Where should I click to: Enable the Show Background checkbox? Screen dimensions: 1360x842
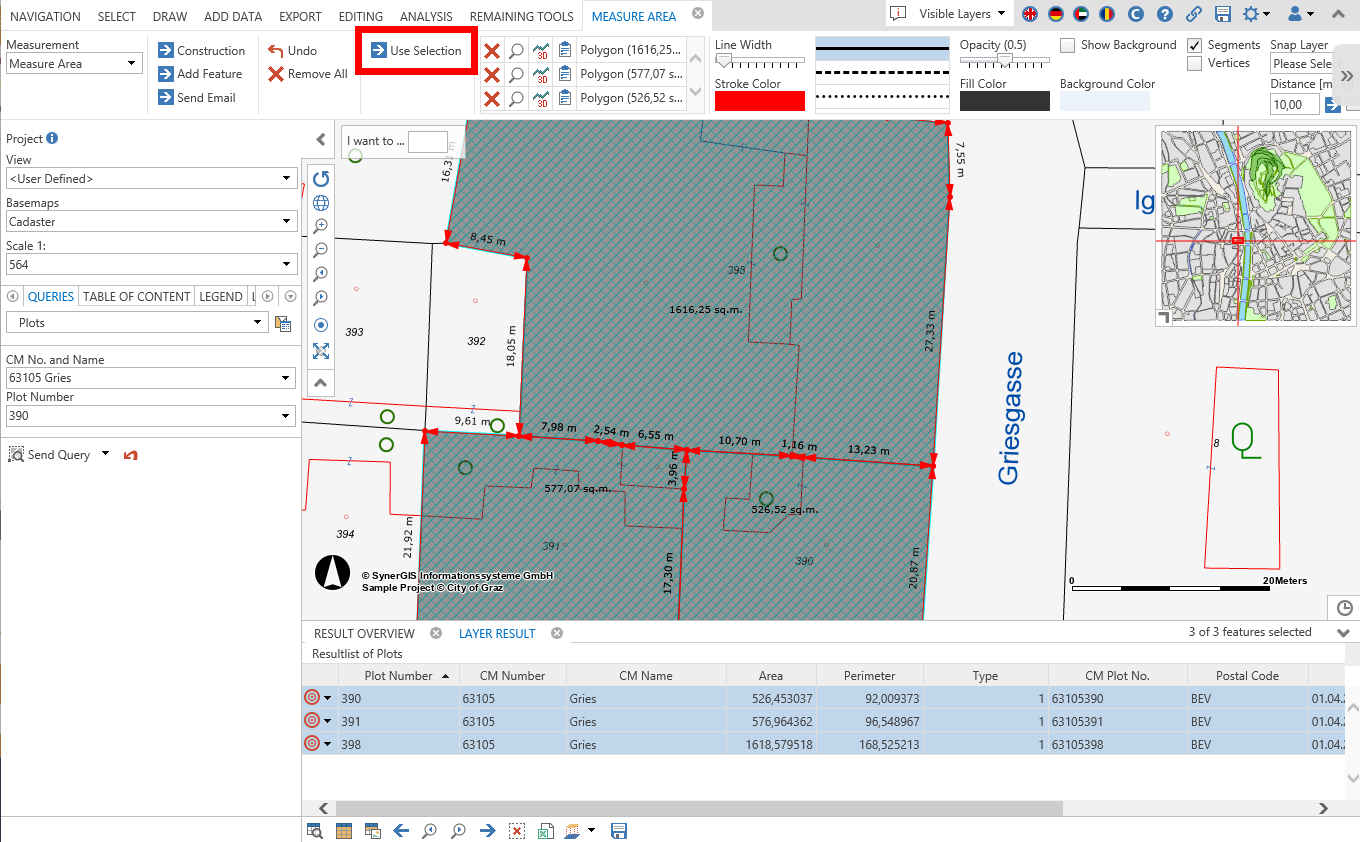click(x=1068, y=45)
